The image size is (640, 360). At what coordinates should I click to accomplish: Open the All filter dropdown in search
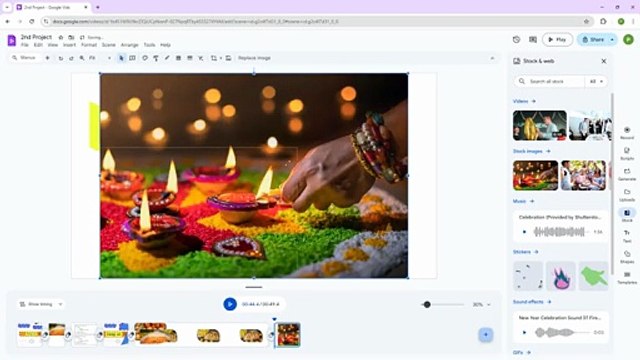click(596, 82)
